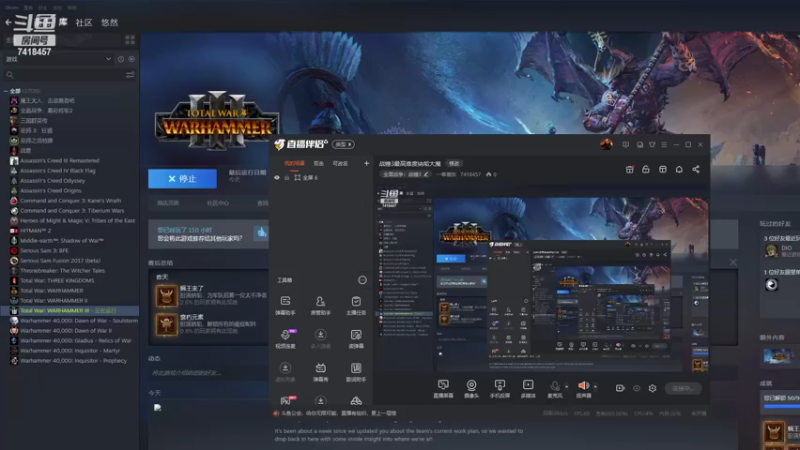Image resolution: width=800 pixels, height=450 pixels.
Task: Click the recent-activity clock icon in Steam sidebar
Action: (x=121, y=59)
